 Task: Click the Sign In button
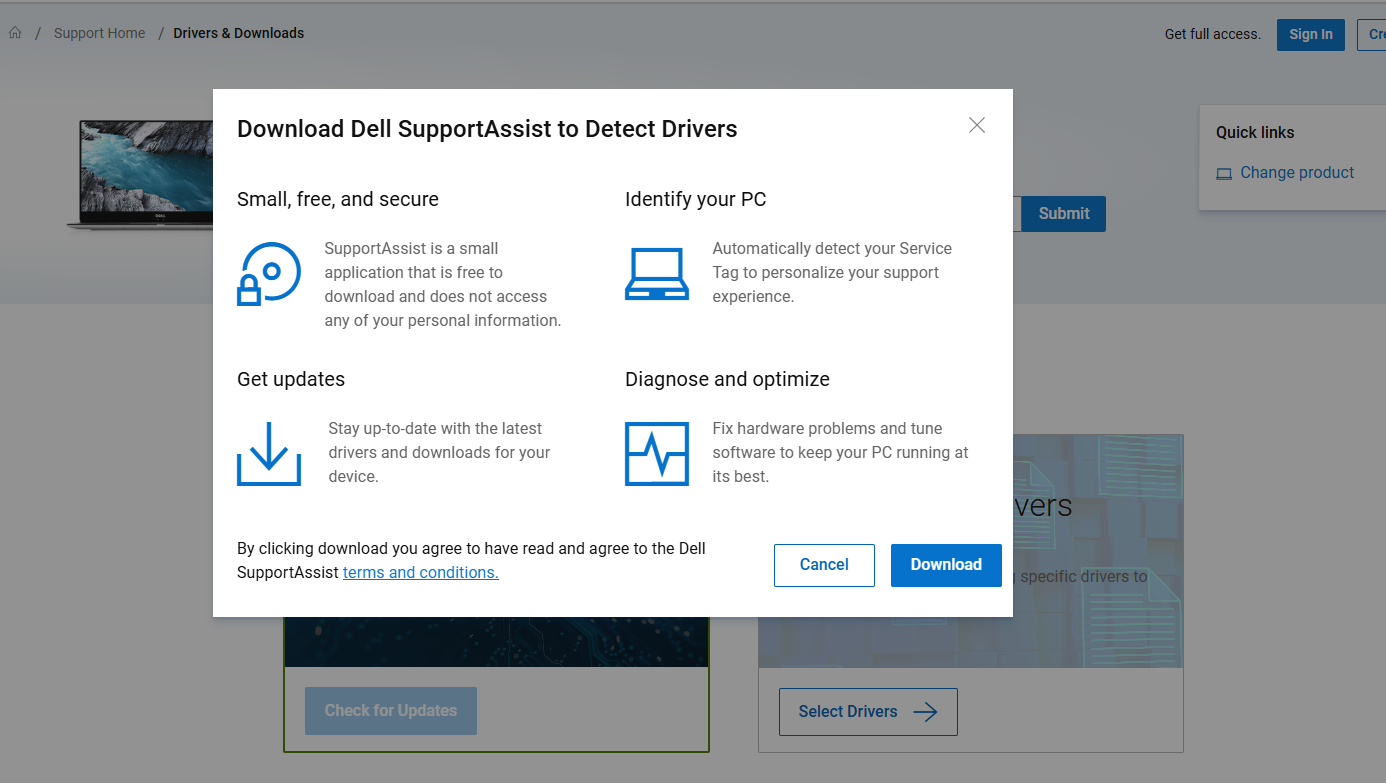(x=1311, y=34)
